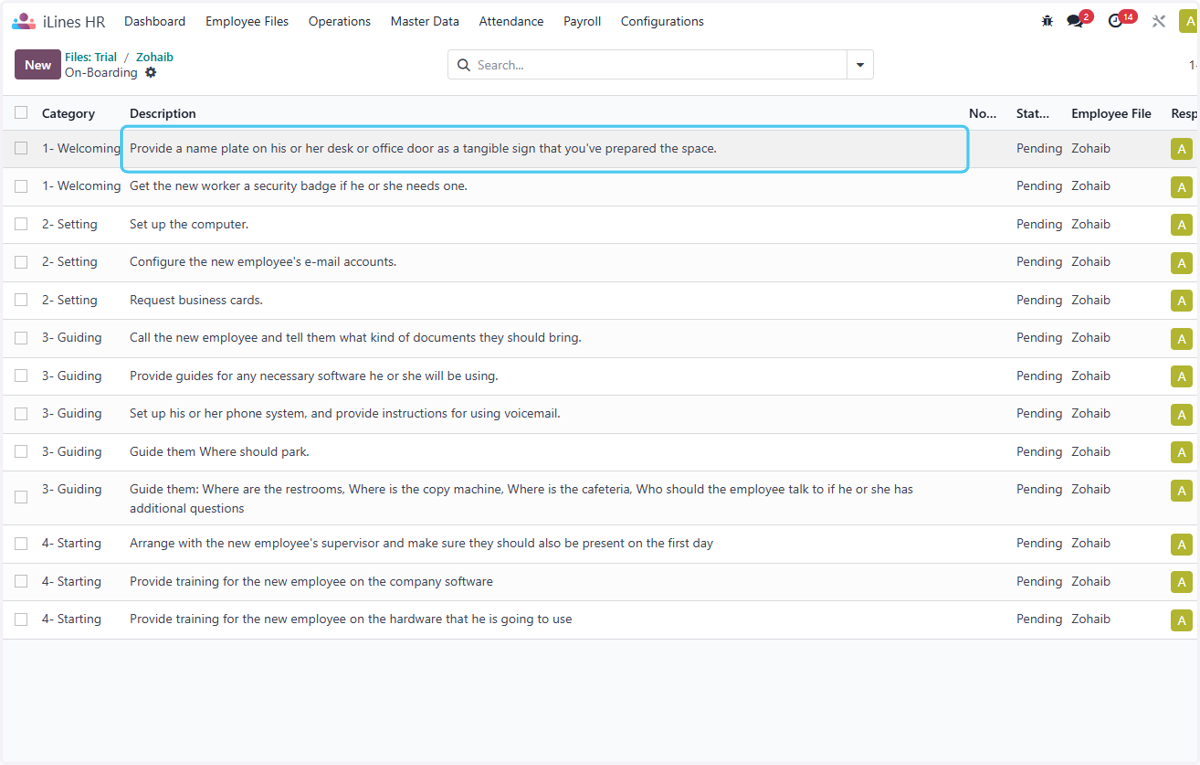Open the iLines HR app home icon
Image resolution: width=1200 pixels, height=765 pixels.
[x=24, y=21]
